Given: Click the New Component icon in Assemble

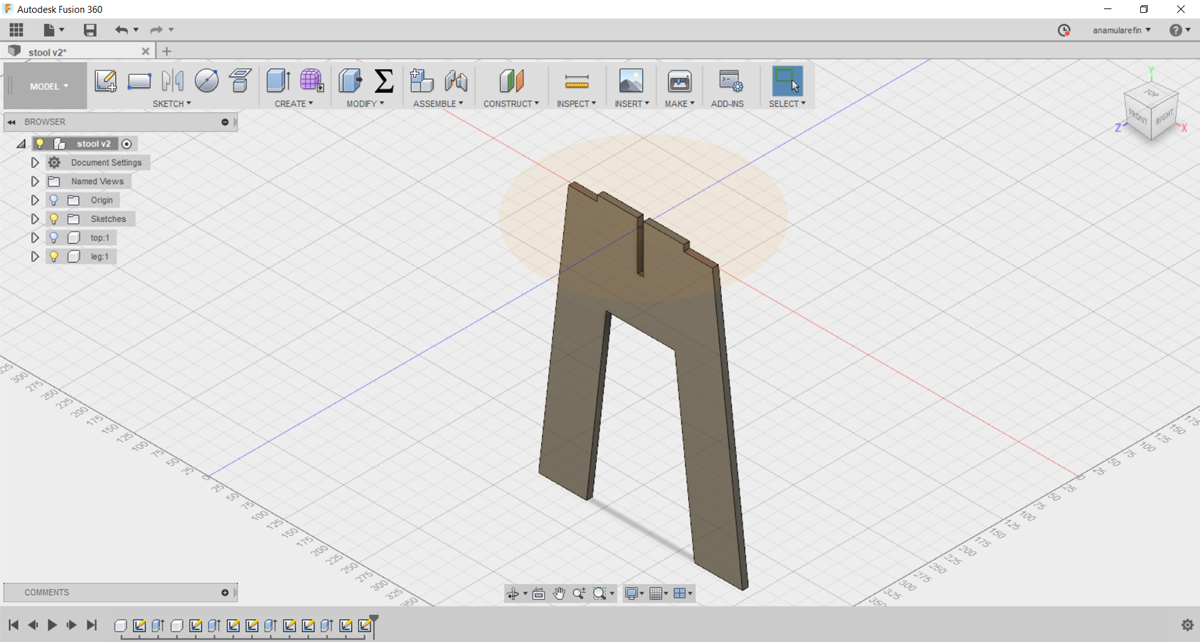Looking at the screenshot, I should [422, 81].
